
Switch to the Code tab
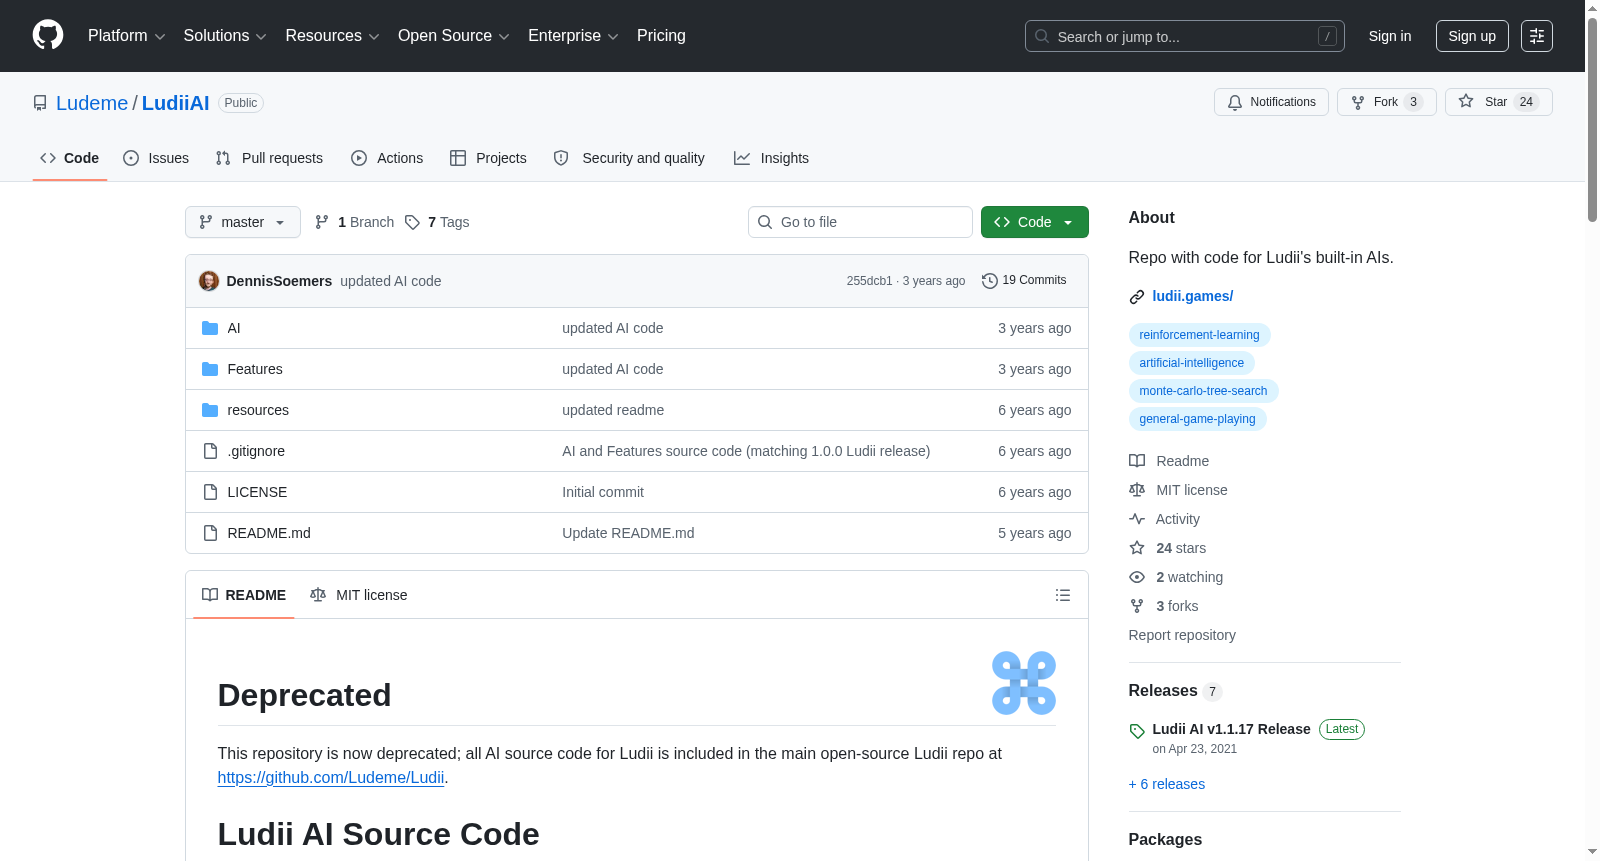tap(69, 158)
